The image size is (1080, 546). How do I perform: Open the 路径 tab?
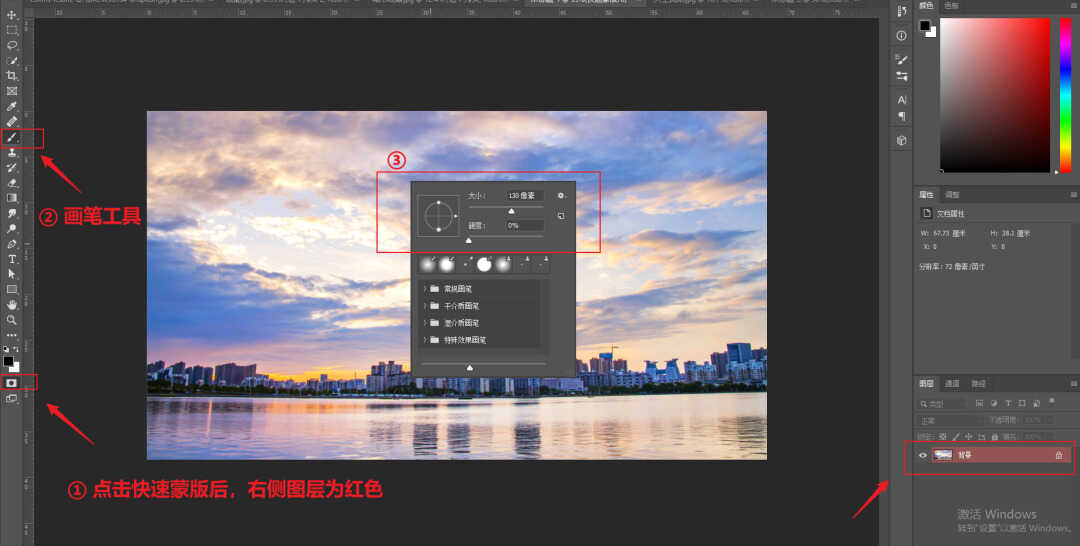978,384
